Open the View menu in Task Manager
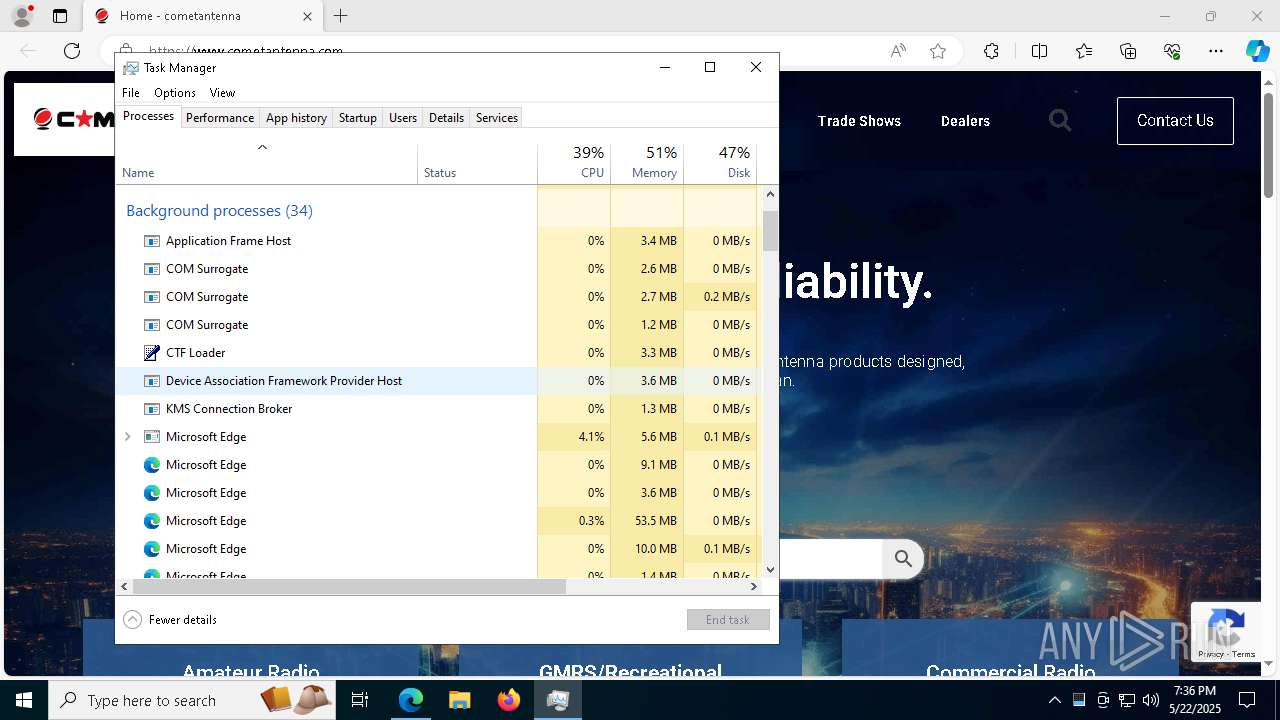 (222, 93)
